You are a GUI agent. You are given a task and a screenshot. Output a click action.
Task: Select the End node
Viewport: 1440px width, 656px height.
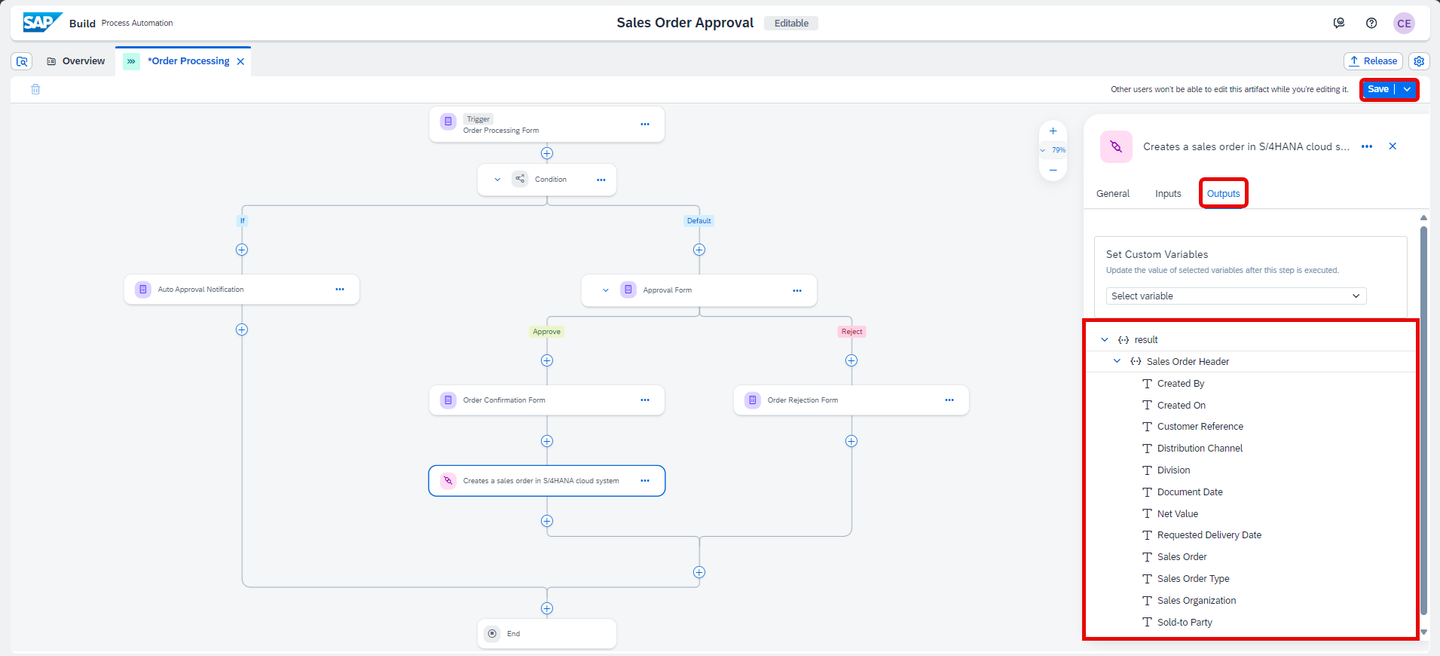point(547,634)
